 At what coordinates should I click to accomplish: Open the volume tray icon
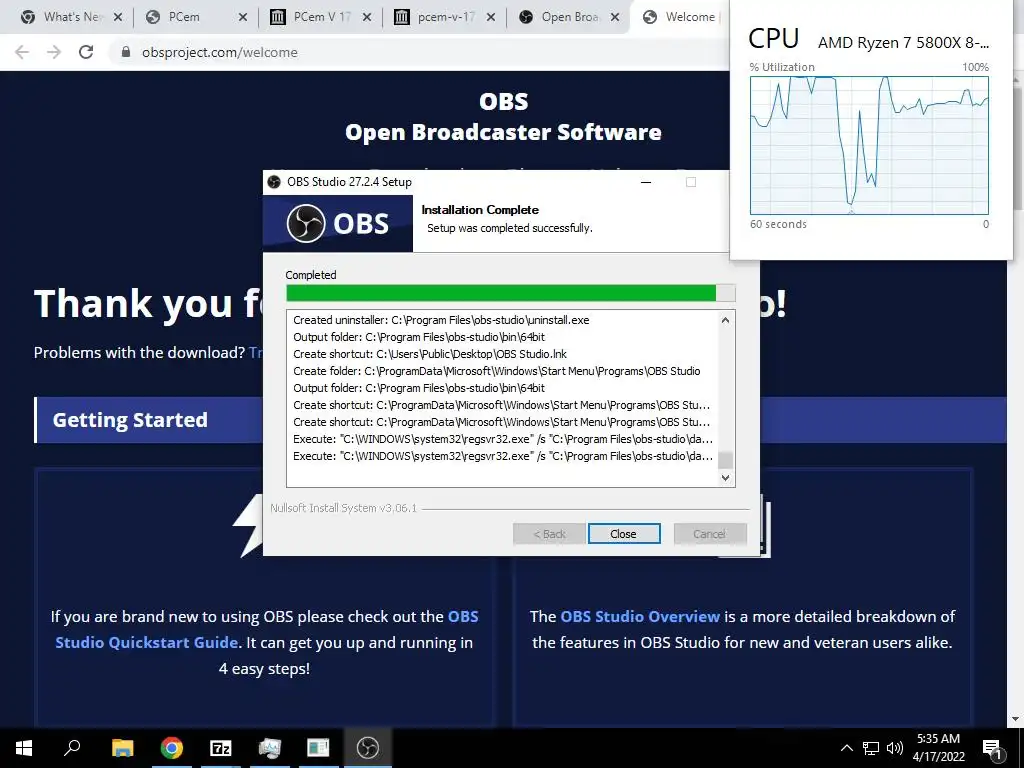click(895, 748)
